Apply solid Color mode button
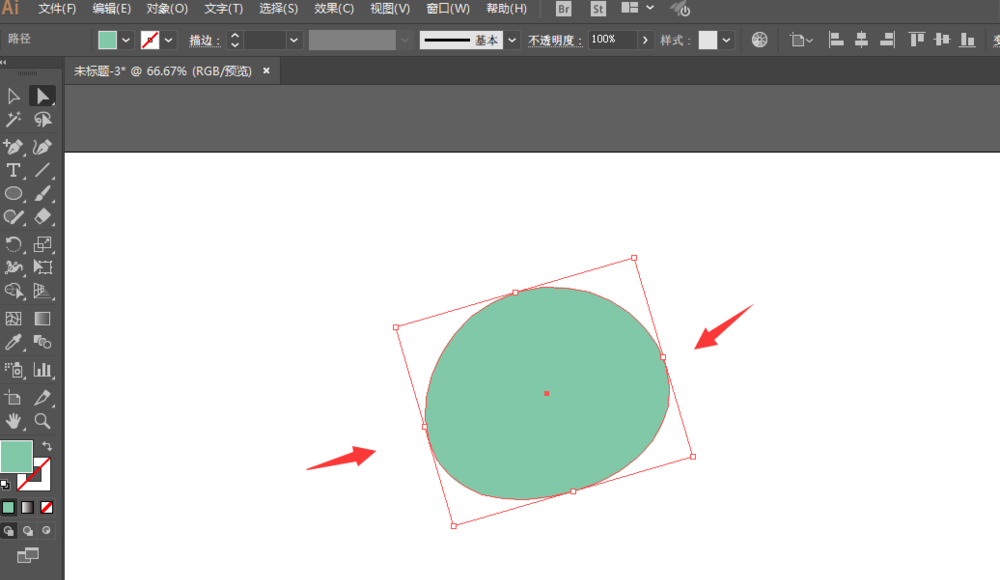 coord(8,507)
